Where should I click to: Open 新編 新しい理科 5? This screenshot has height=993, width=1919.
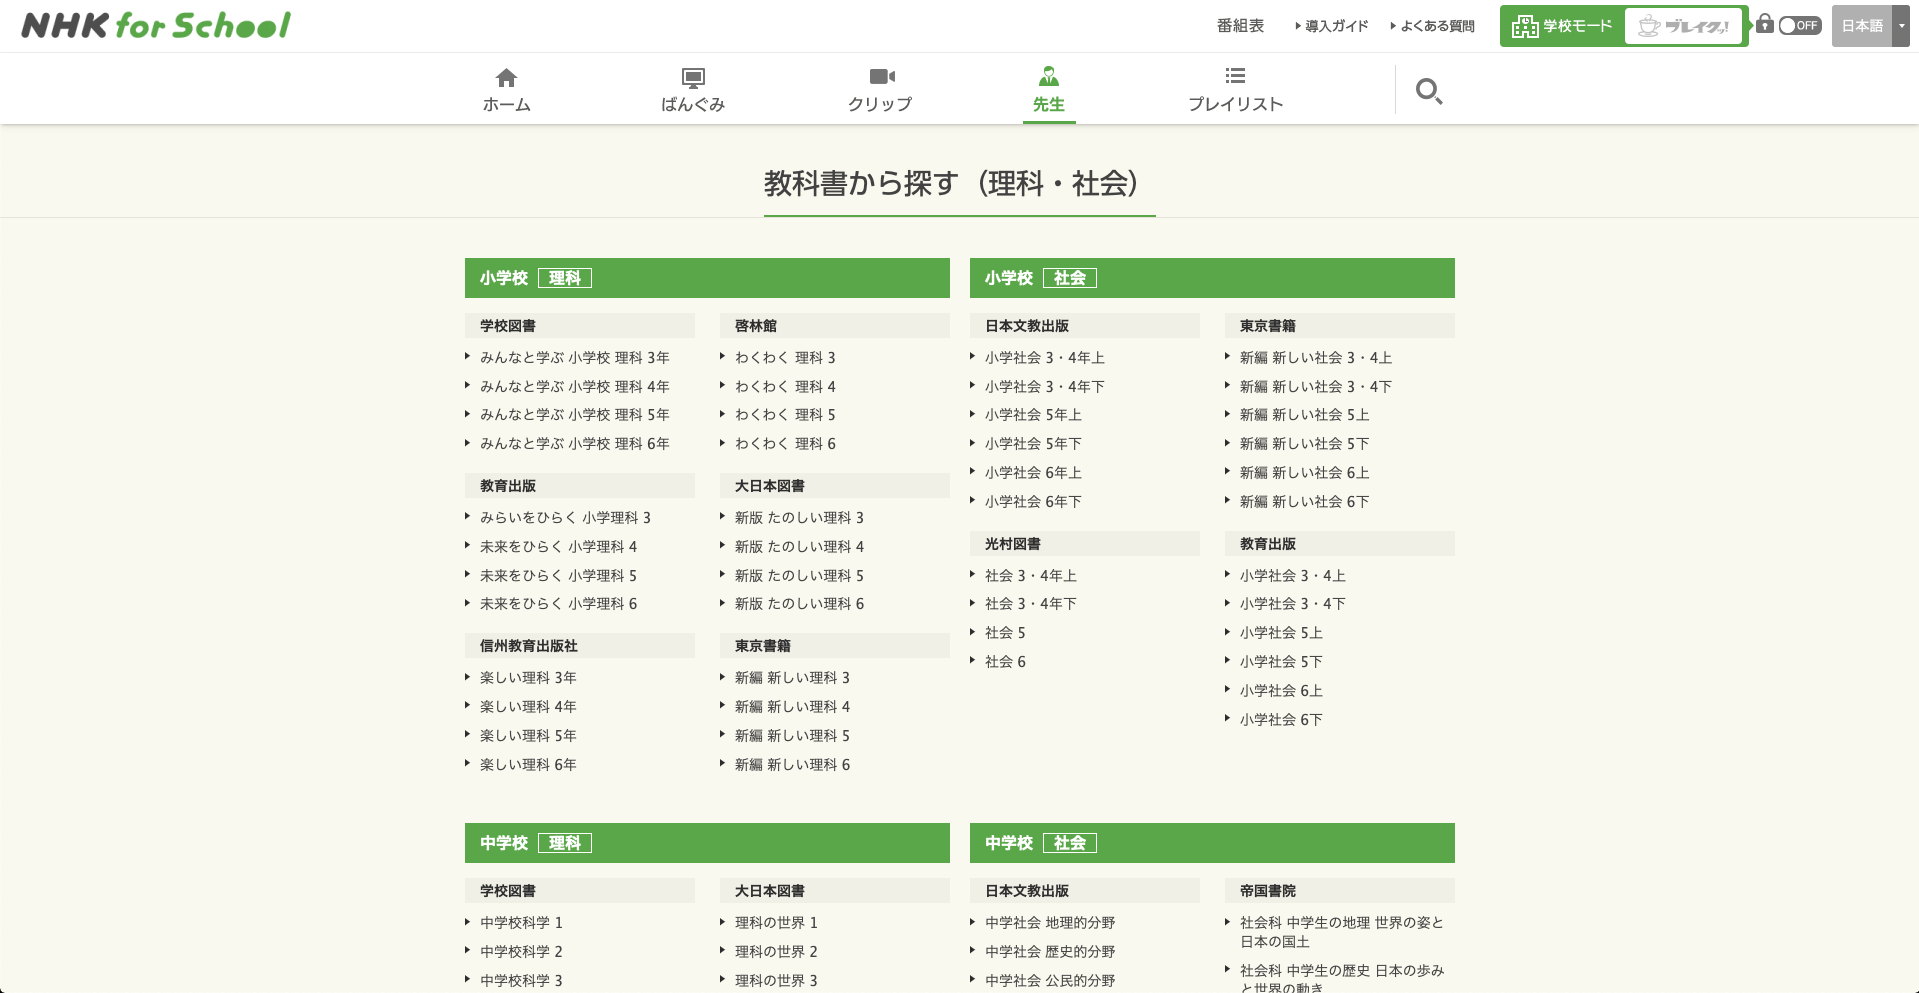[792, 736]
